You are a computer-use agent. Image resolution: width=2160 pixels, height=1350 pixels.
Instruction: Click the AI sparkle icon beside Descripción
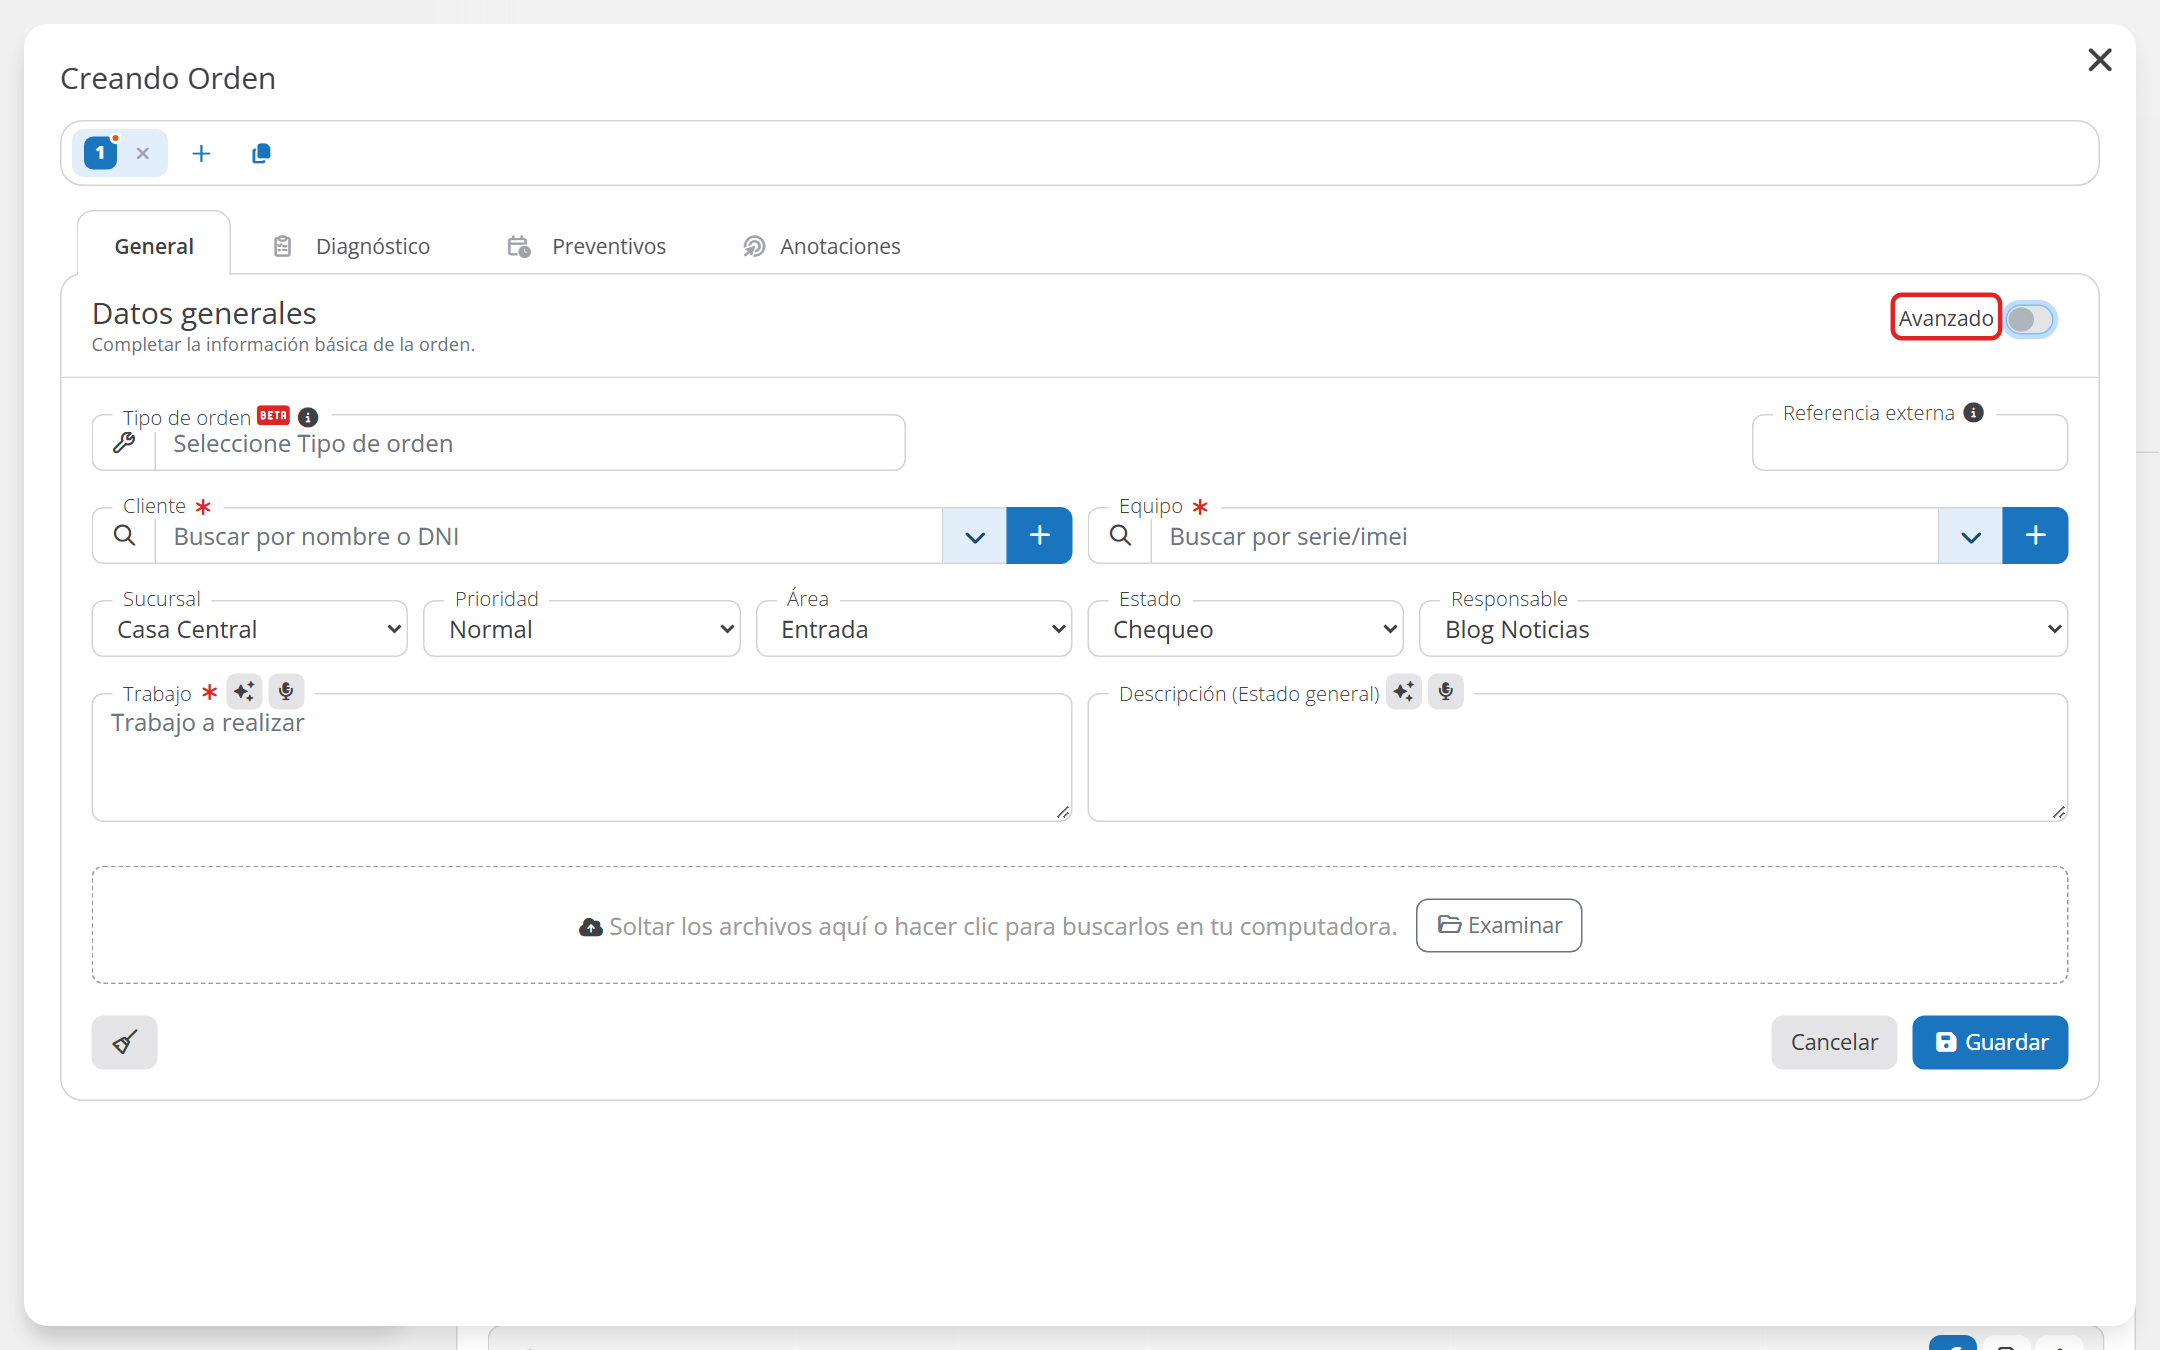(x=1404, y=691)
